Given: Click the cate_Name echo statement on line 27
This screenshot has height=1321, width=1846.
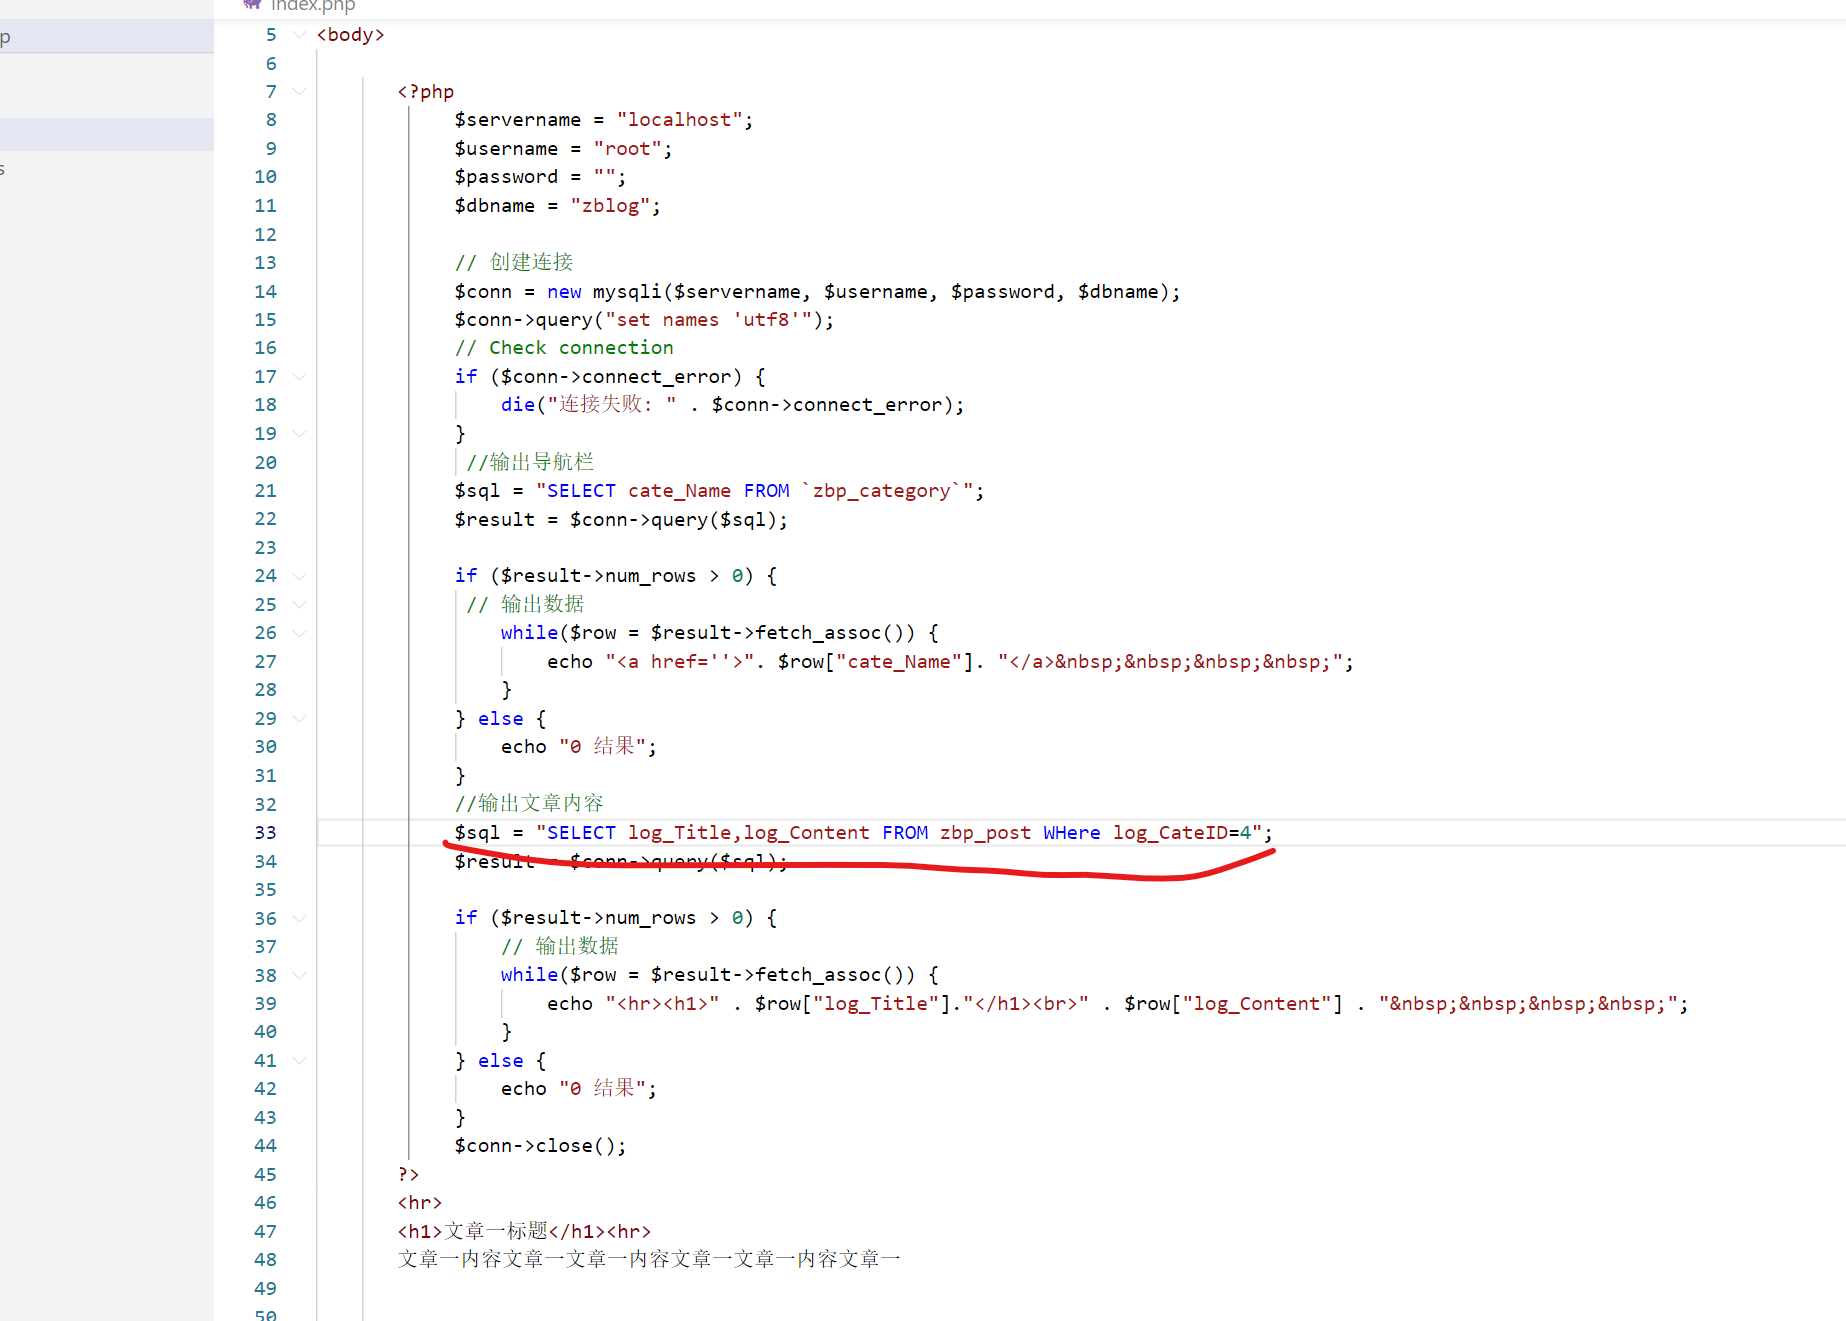Looking at the screenshot, I should [x=950, y=662].
